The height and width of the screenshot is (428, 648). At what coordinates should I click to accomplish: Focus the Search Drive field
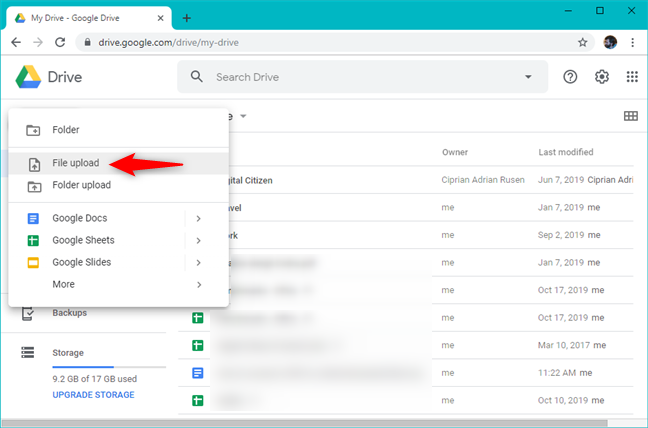point(363,77)
